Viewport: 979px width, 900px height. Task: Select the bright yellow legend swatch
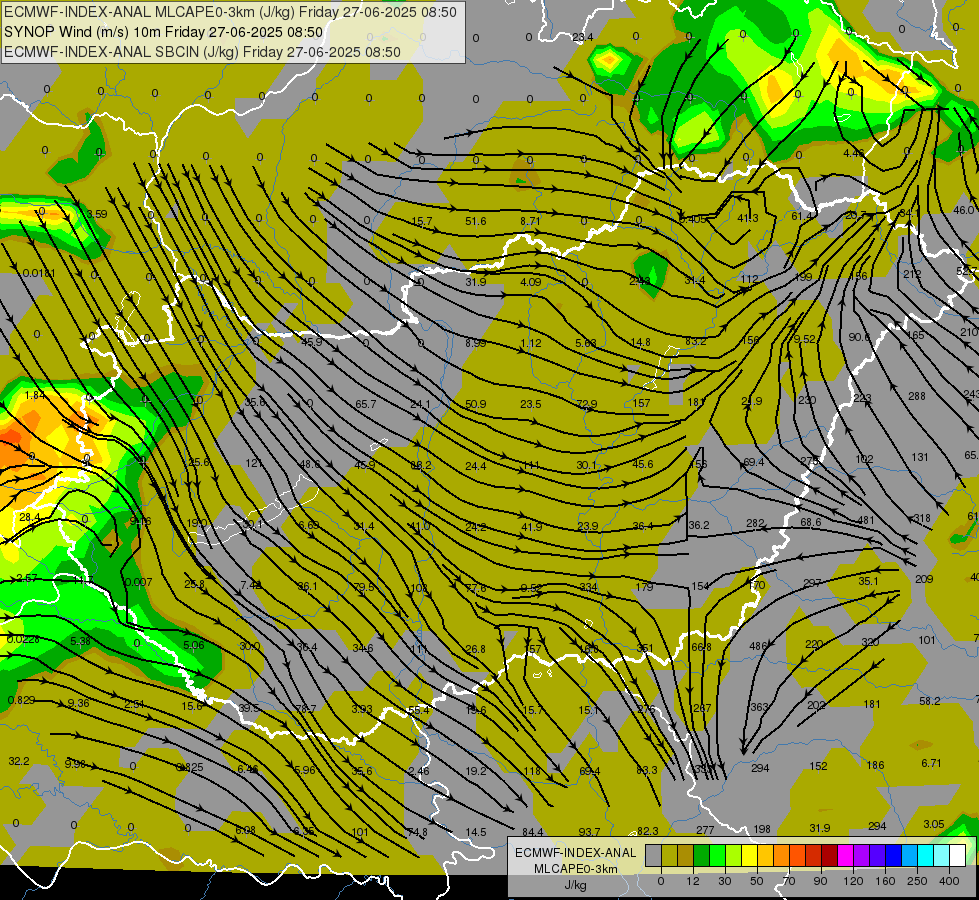pos(750,856)
